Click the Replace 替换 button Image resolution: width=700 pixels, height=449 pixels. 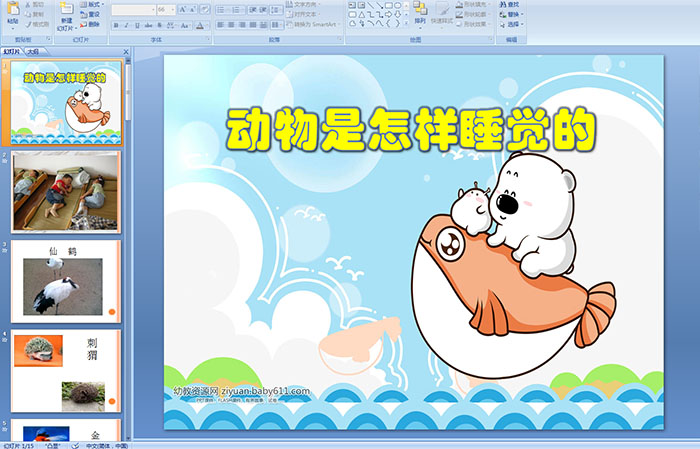pyautogui.click(x=511, y=14)
